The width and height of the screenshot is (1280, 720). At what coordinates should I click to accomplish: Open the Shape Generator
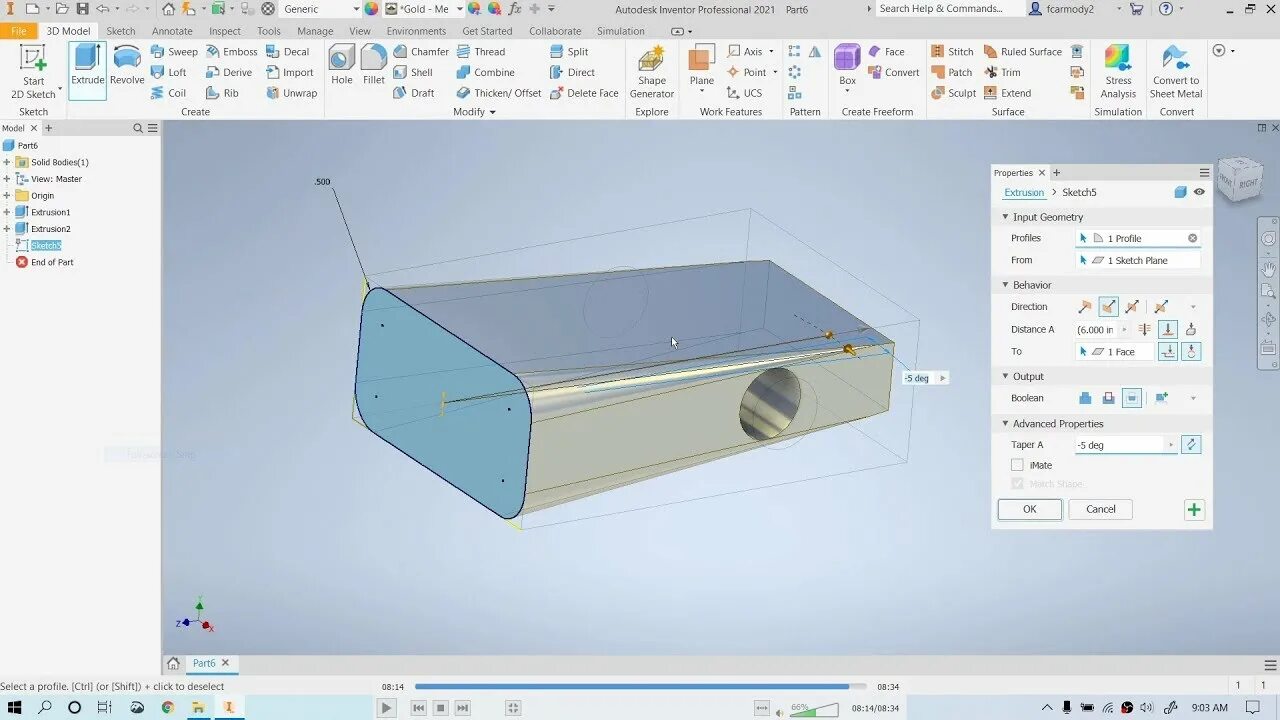click(x=651, y=72)
